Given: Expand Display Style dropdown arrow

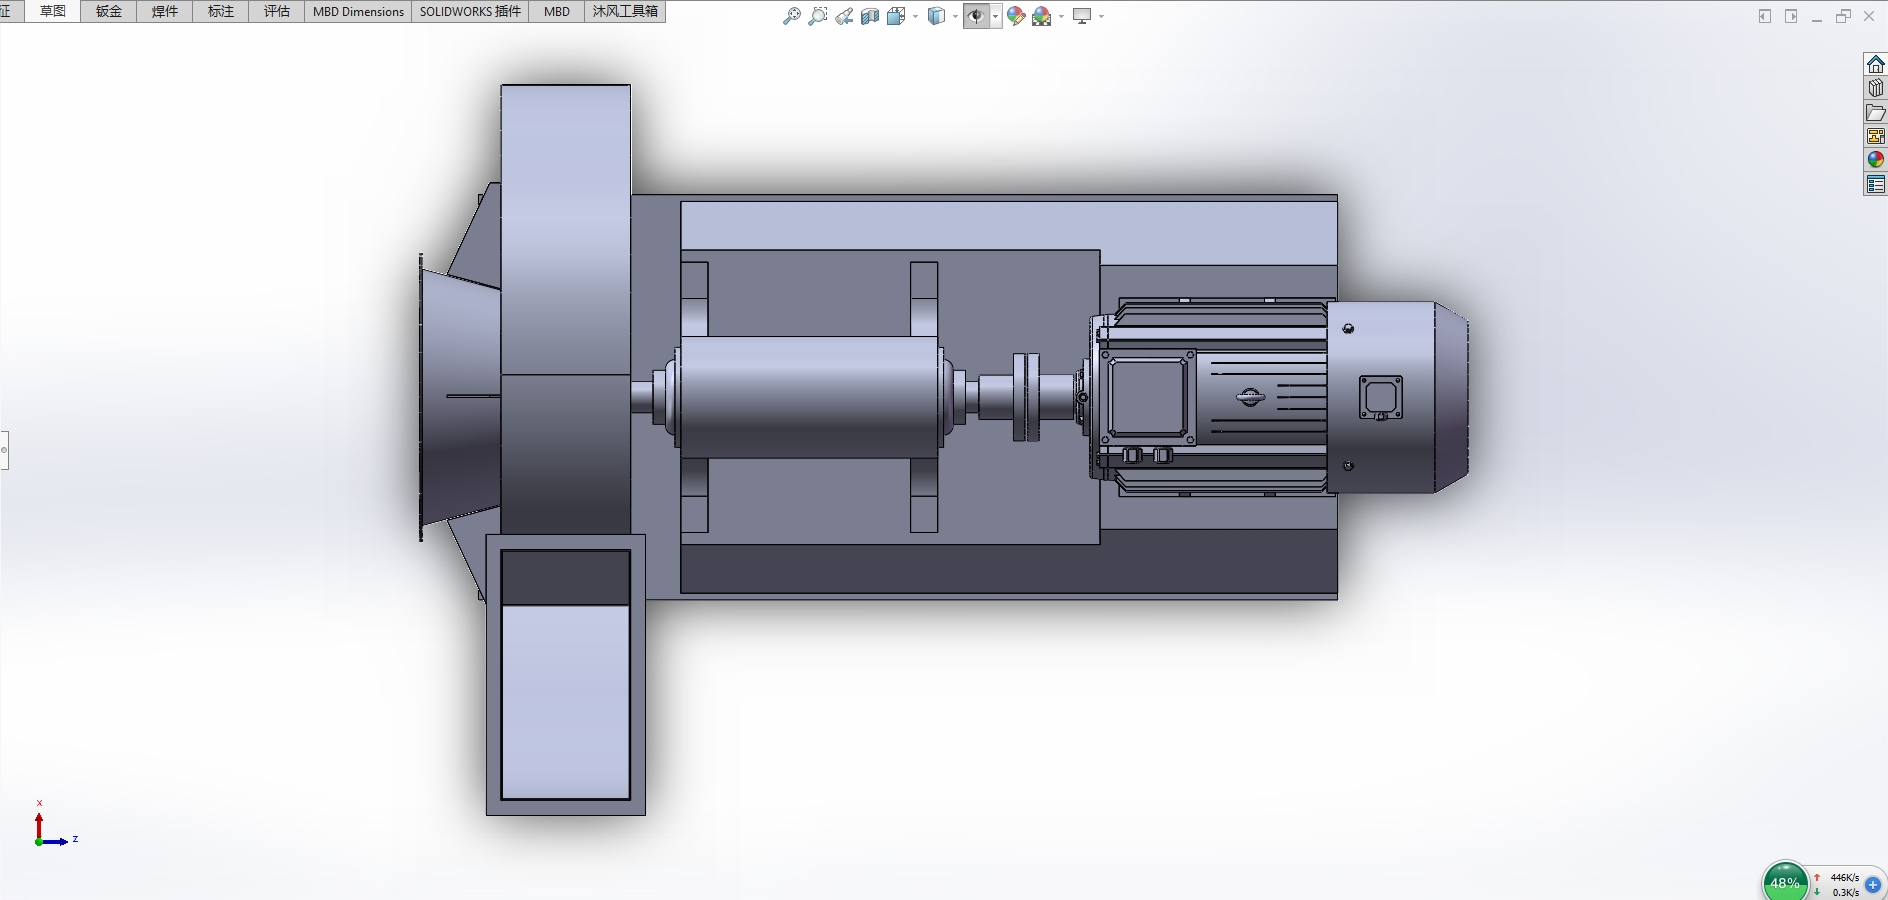Looking at the screenshot, I should [955, 16].
